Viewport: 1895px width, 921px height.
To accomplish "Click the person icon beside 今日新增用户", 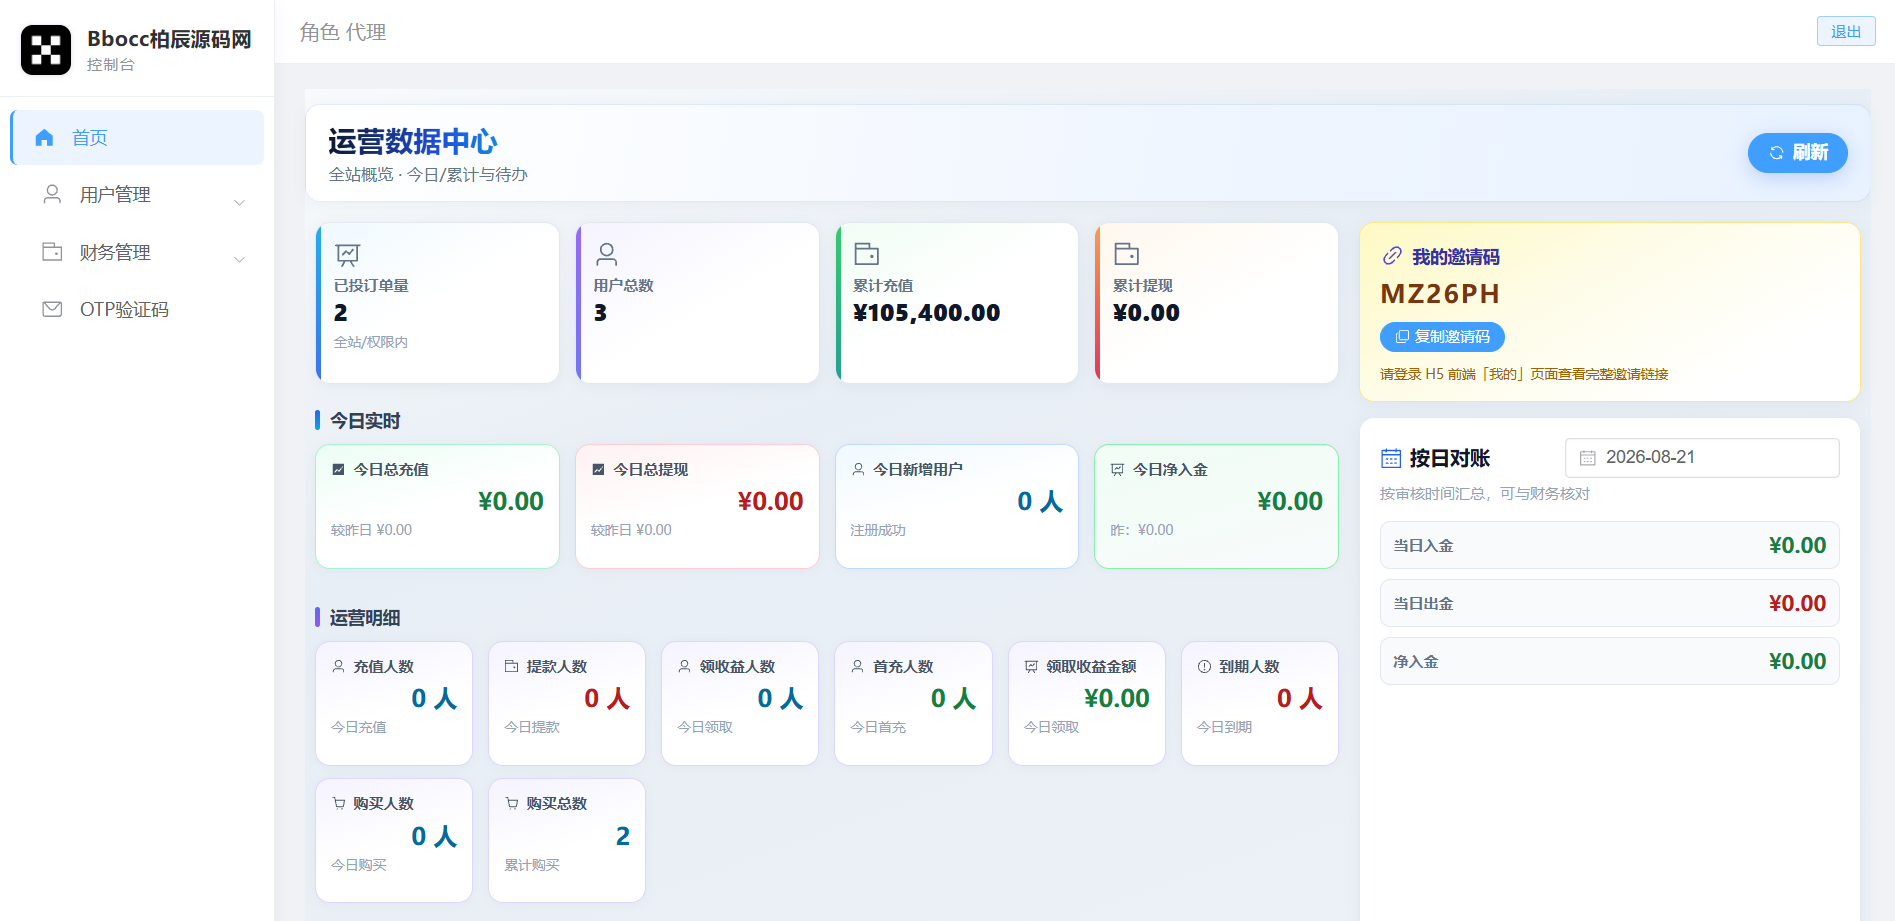I will [x=858, y=469].
